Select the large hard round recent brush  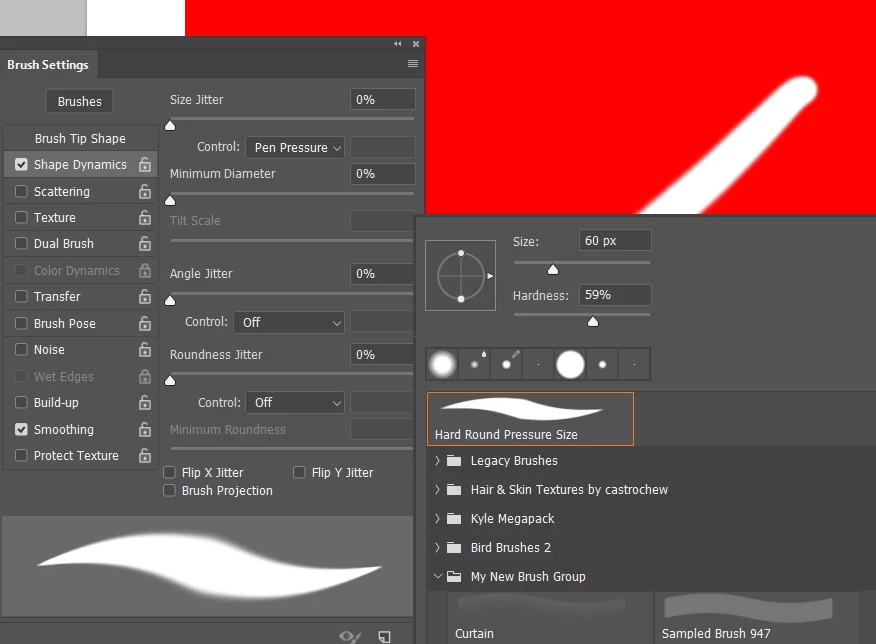pyautogui.click(x=570, y=365)
